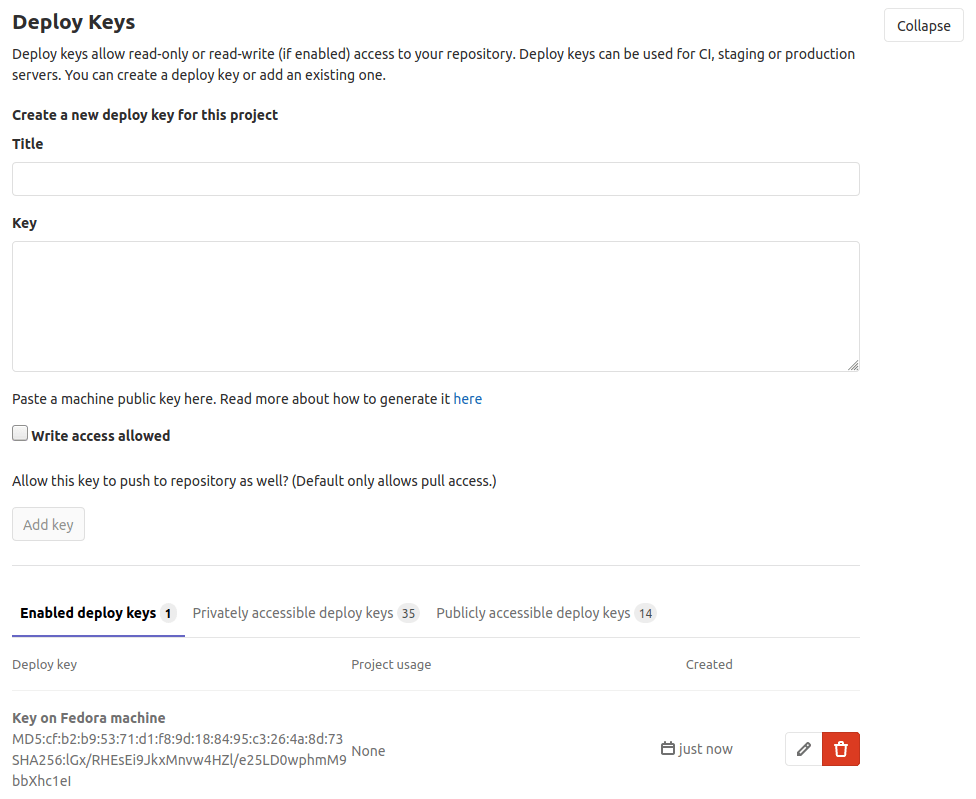
Task: Collapse the Deploy Keys section
Action: click(x=922, y=25)
